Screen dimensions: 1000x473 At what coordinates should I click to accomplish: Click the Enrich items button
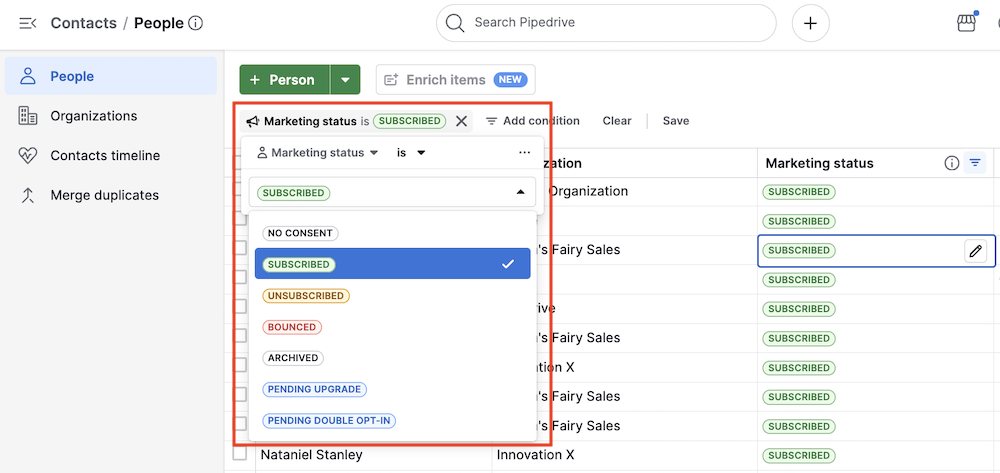[x=455, y=80]
